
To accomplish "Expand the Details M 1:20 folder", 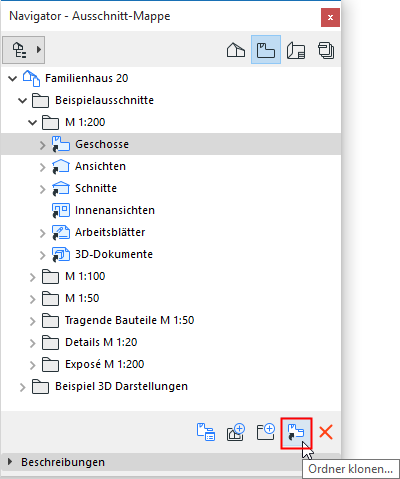I will click(32, 343).
